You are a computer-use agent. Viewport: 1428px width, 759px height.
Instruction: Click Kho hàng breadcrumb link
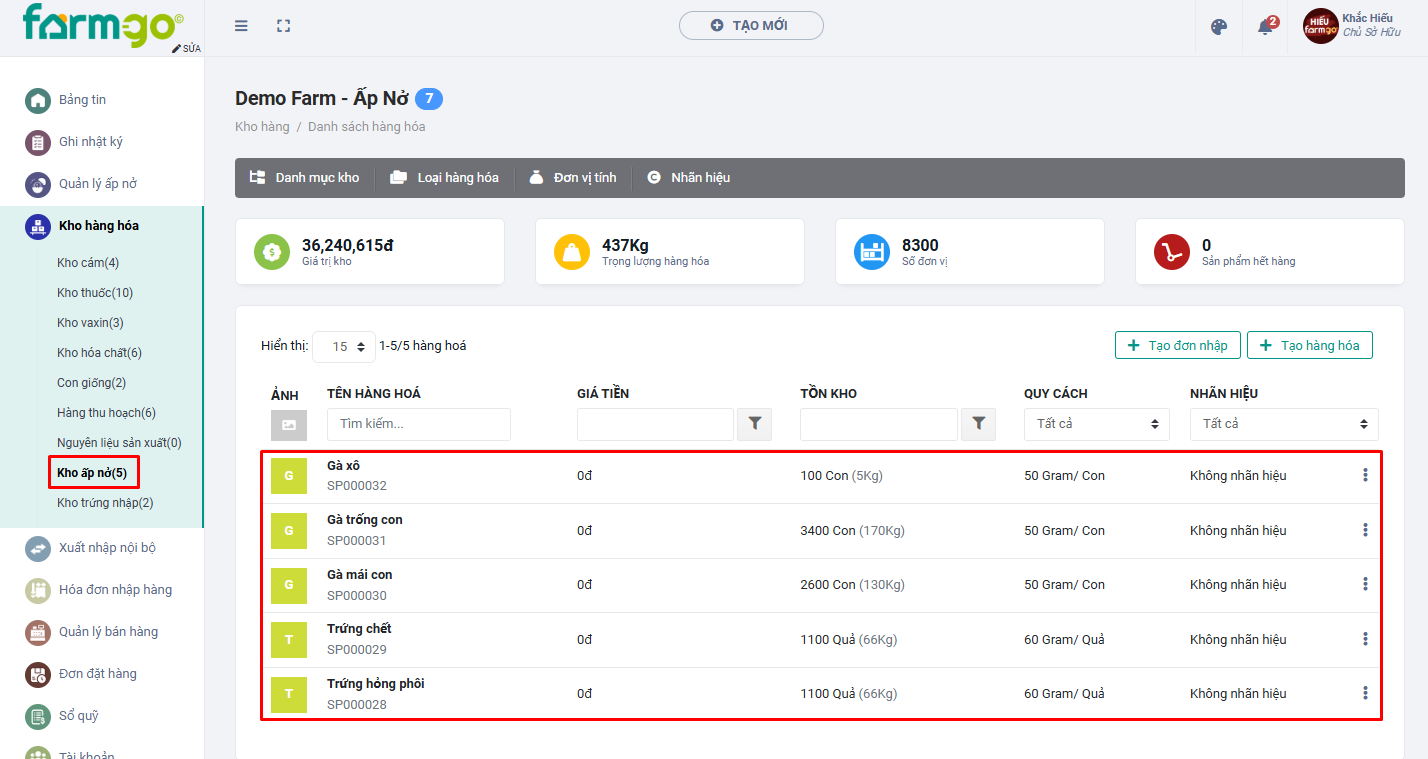(262, 127)
